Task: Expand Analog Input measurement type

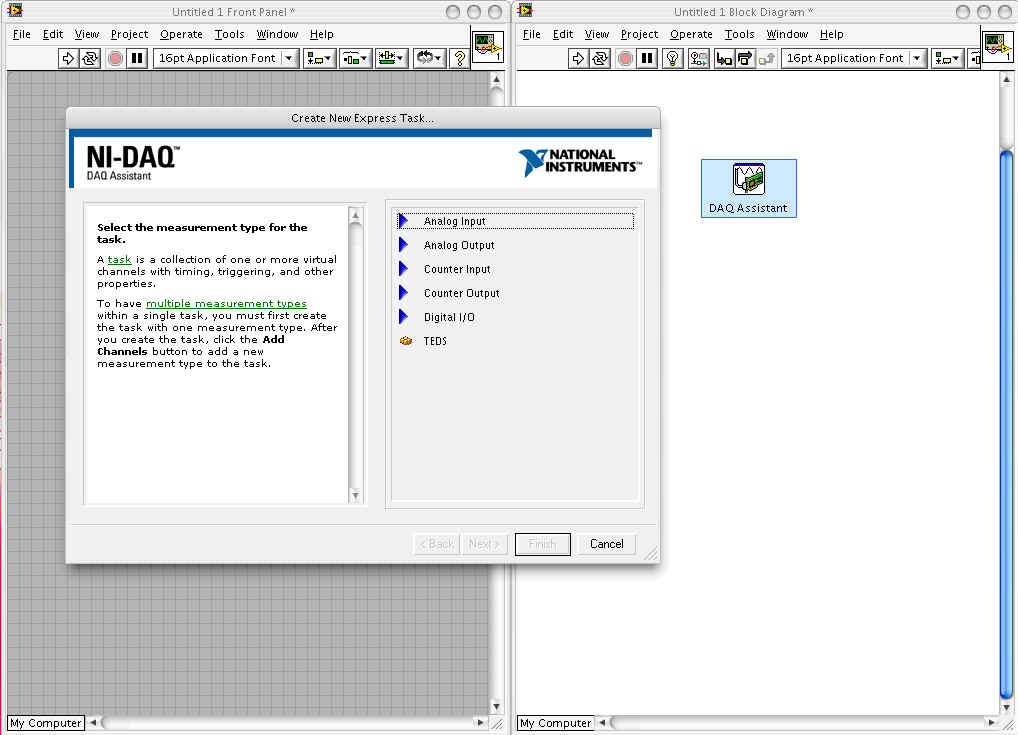Action: pyautogui.click(x=403, y=221)
